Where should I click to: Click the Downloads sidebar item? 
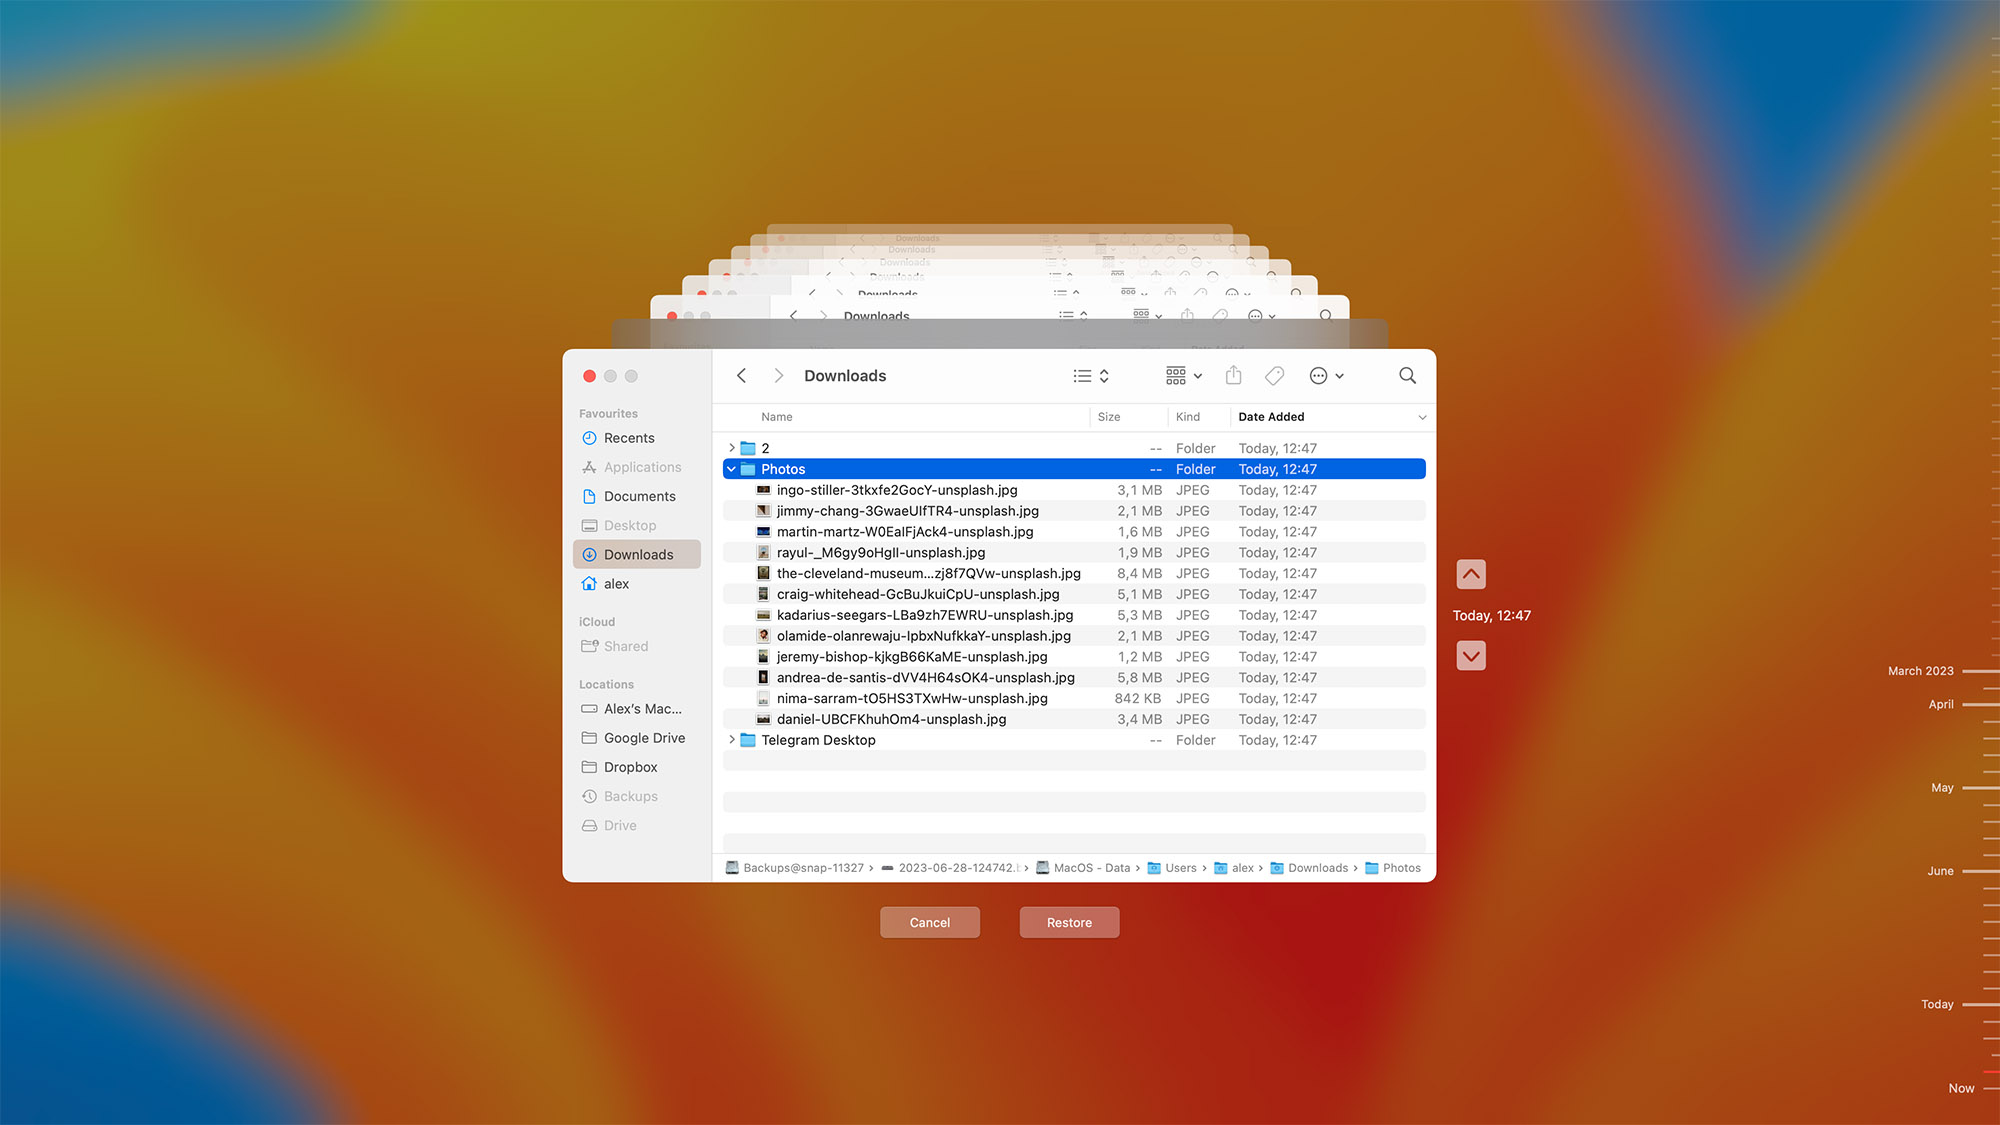(637, 554)
